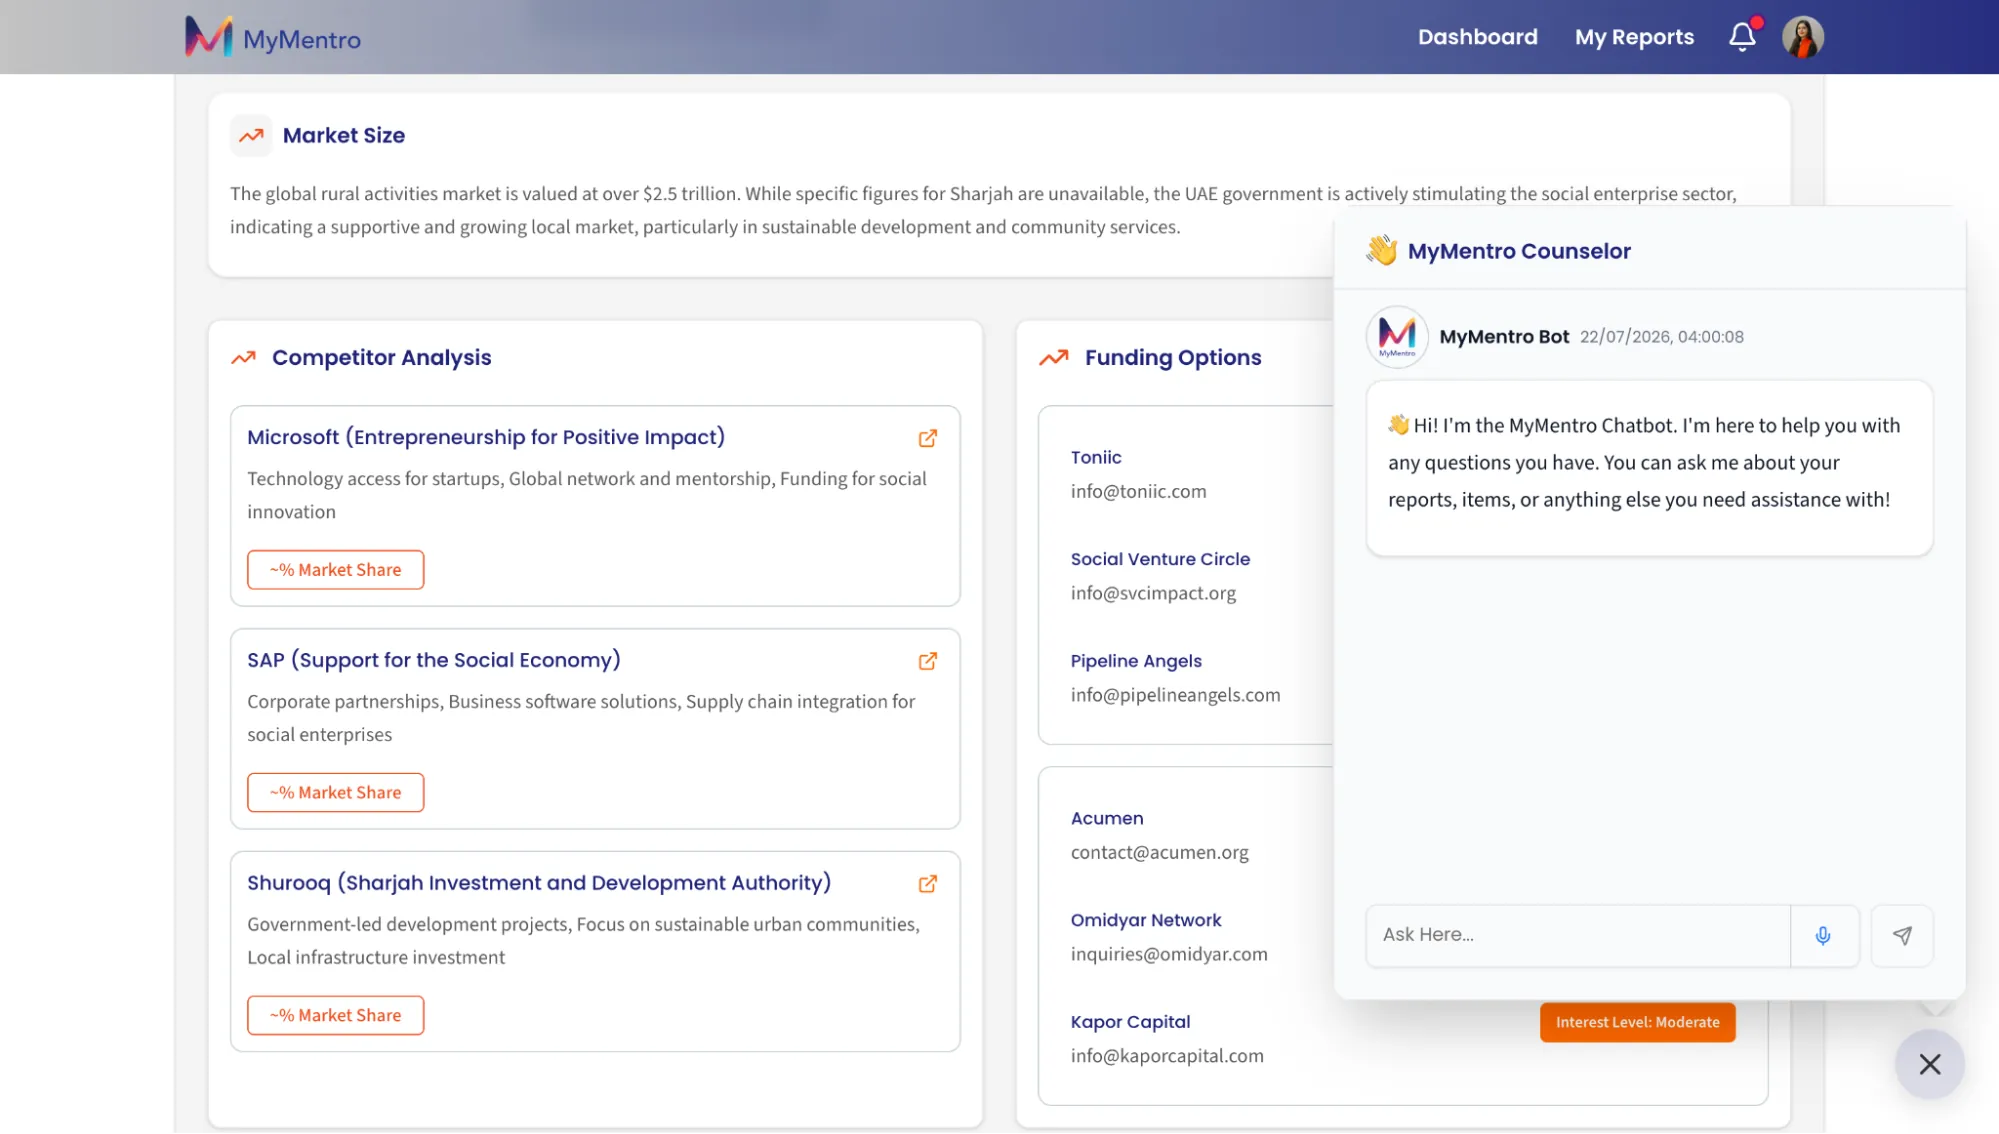Open the notifications bell
The width and height of the screenshot is (1999, 1134).
[1742, 37]
